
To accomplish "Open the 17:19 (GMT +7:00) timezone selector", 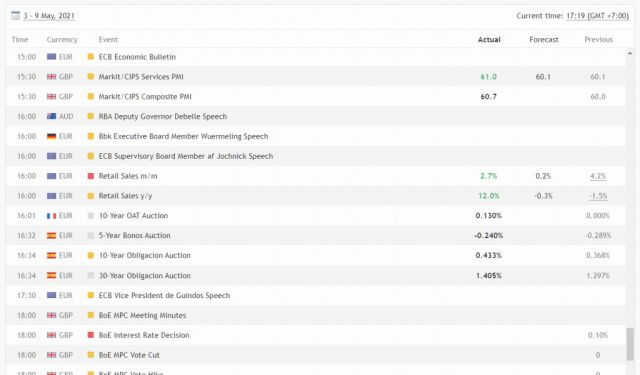I will click(x=598, y=16).
